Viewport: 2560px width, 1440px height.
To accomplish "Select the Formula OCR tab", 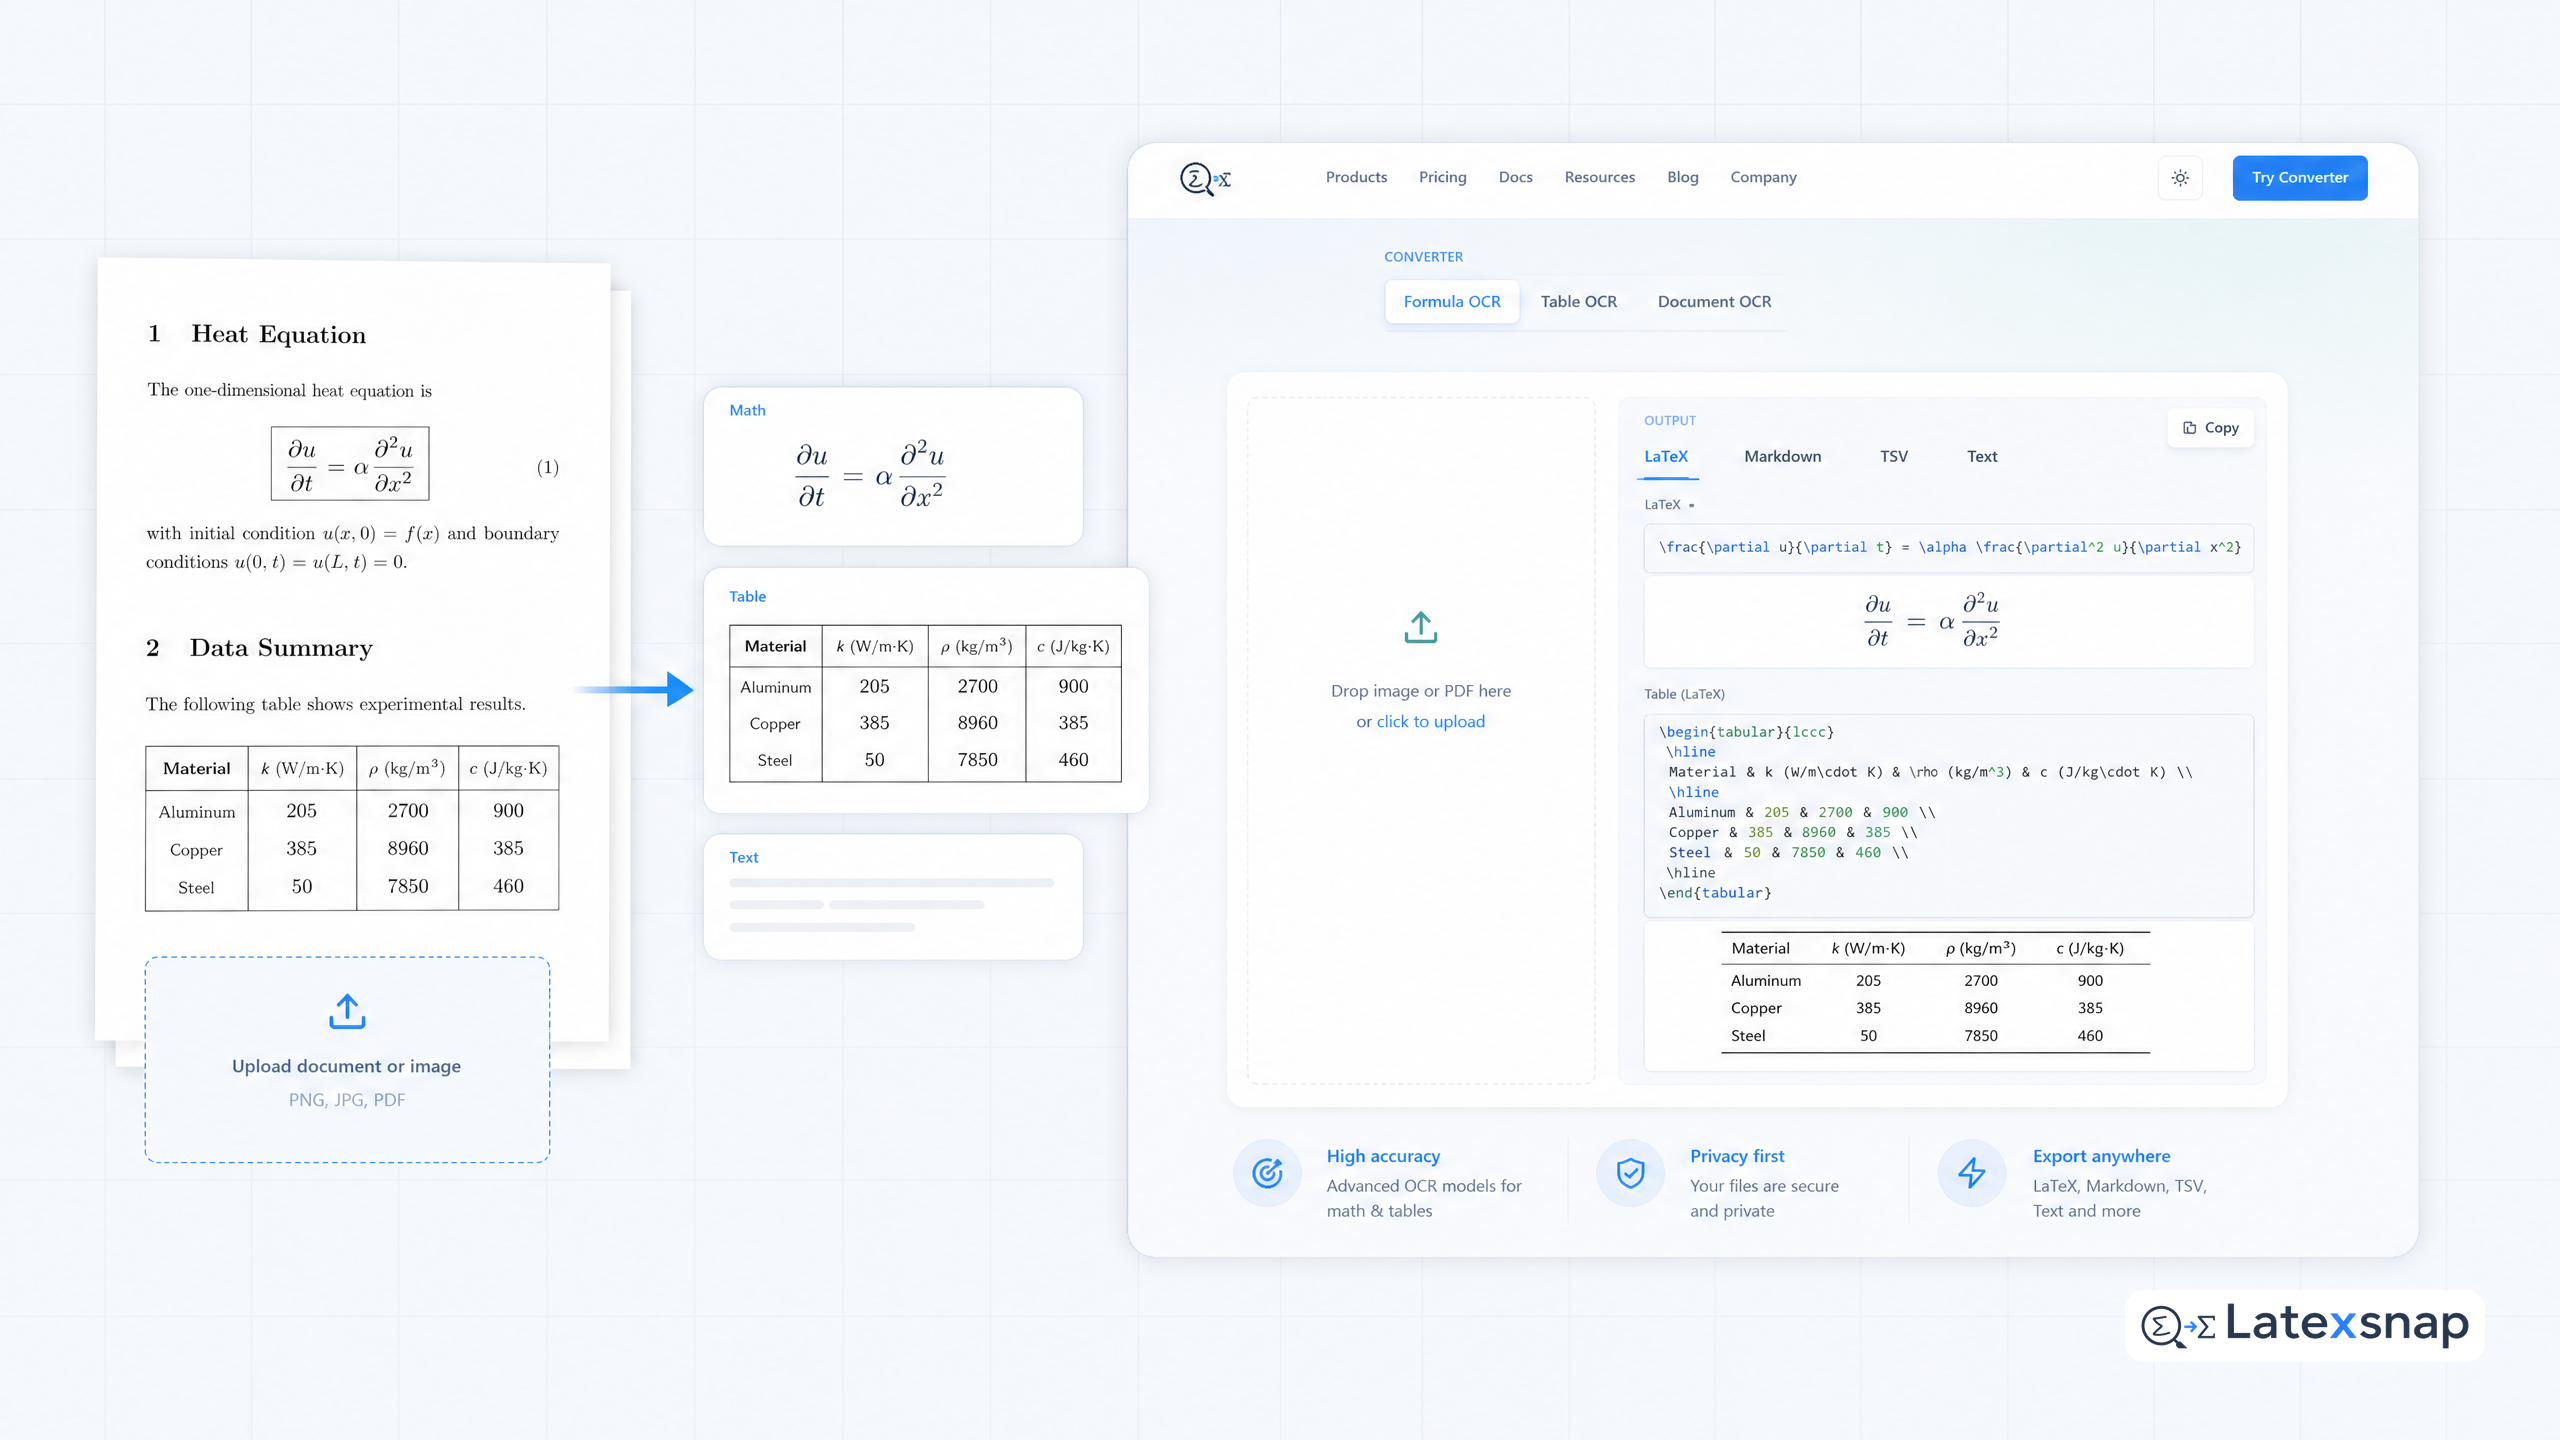I will [x=1451, y=302].
